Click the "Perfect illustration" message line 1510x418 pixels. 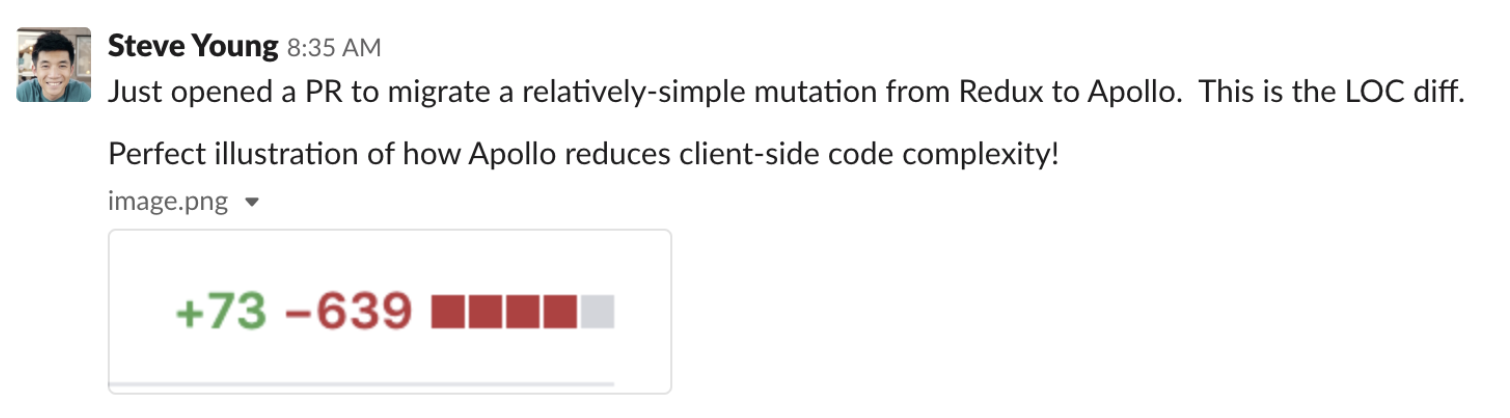(x=582, y=156)
